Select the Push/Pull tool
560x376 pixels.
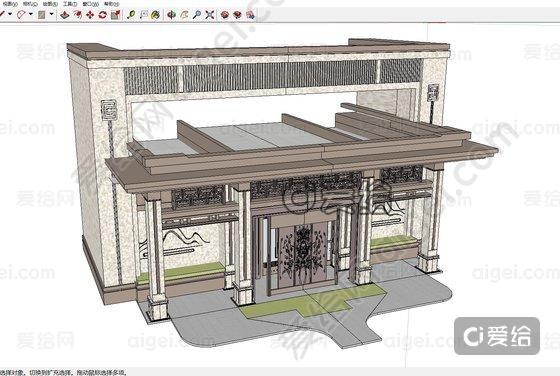(x=65, y=15)
